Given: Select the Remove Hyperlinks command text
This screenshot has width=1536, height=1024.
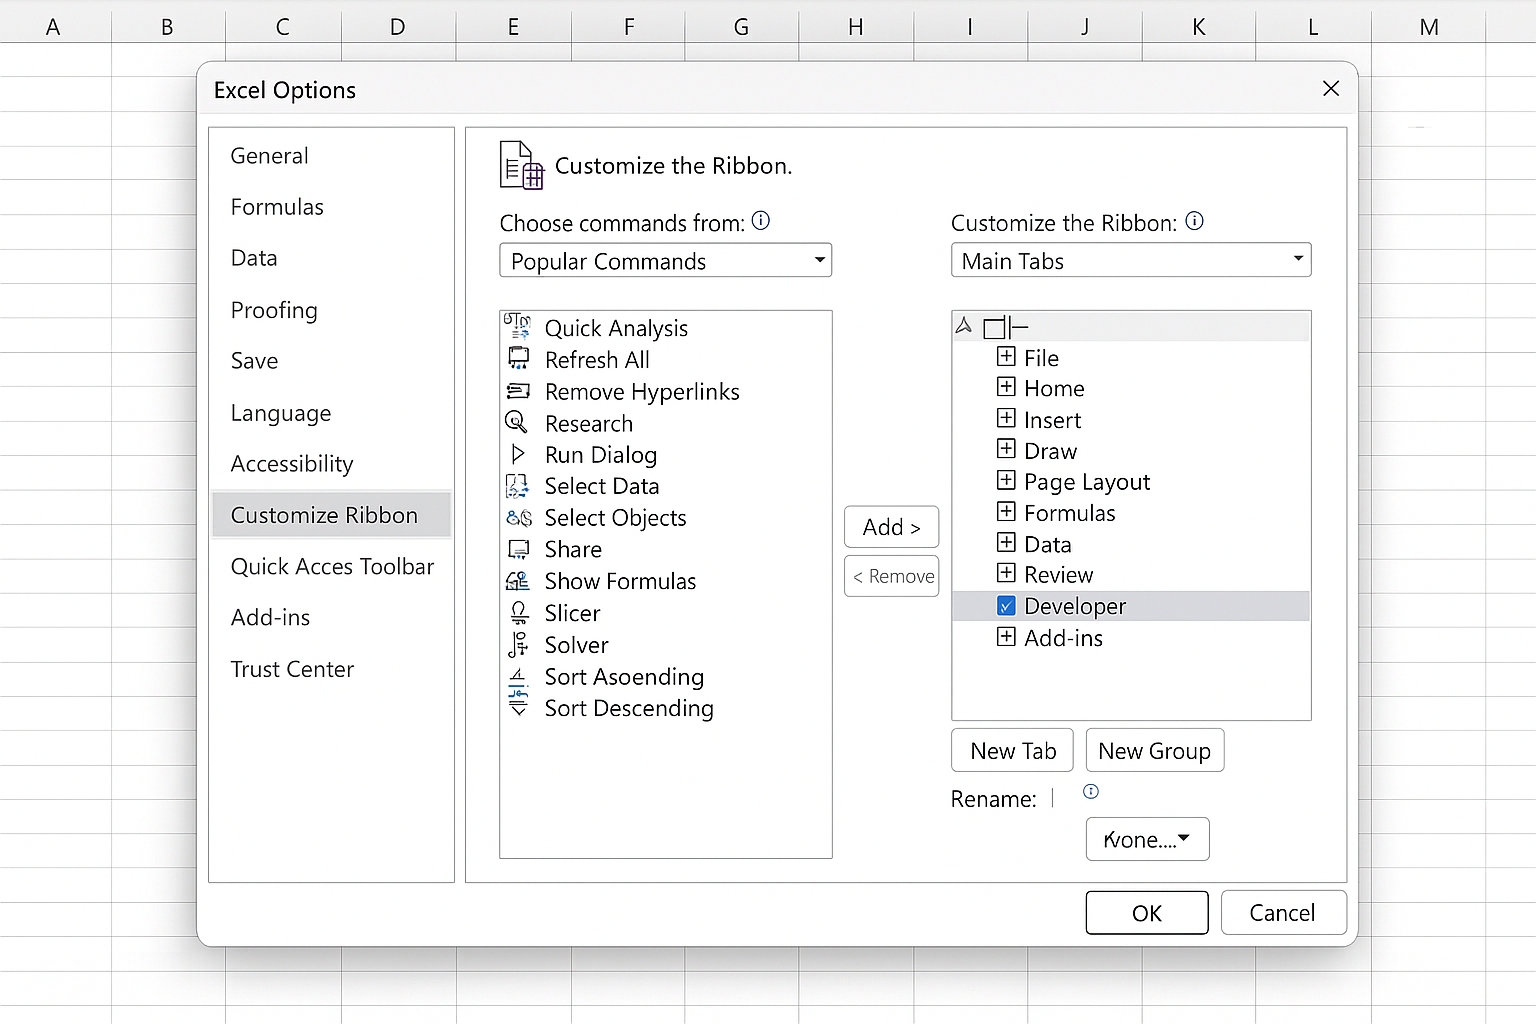Looking at the screenshot, I should (x=642, y=391).
